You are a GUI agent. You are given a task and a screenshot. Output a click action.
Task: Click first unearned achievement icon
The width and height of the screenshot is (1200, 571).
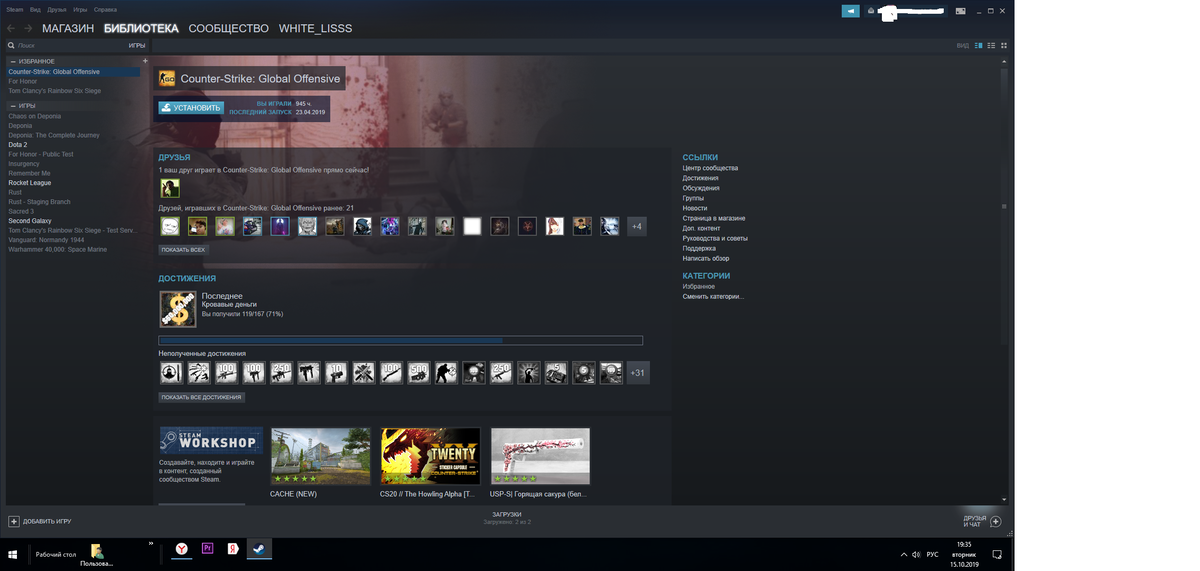[x=171, y=372]
